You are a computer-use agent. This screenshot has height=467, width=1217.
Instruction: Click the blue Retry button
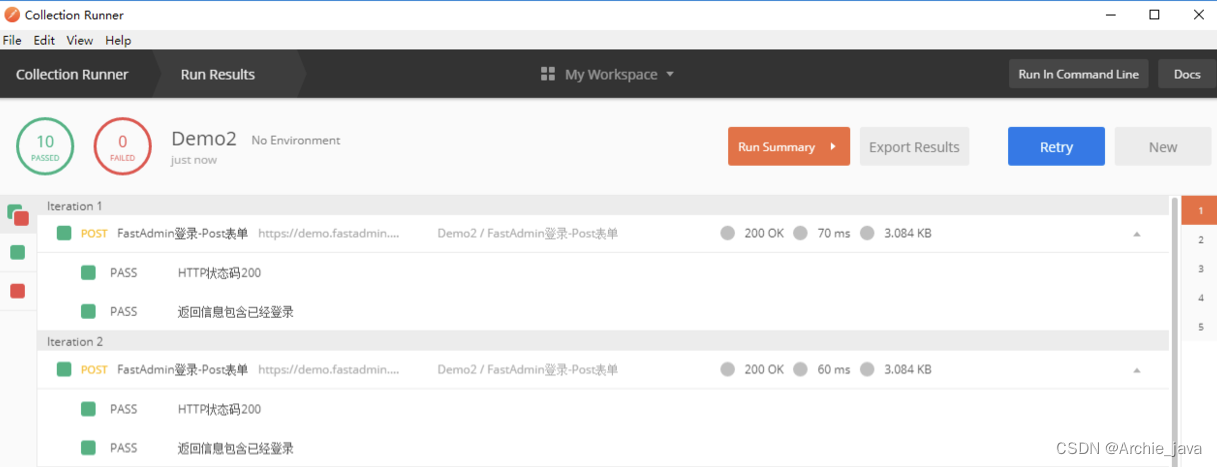click(x=1056, y=147)
